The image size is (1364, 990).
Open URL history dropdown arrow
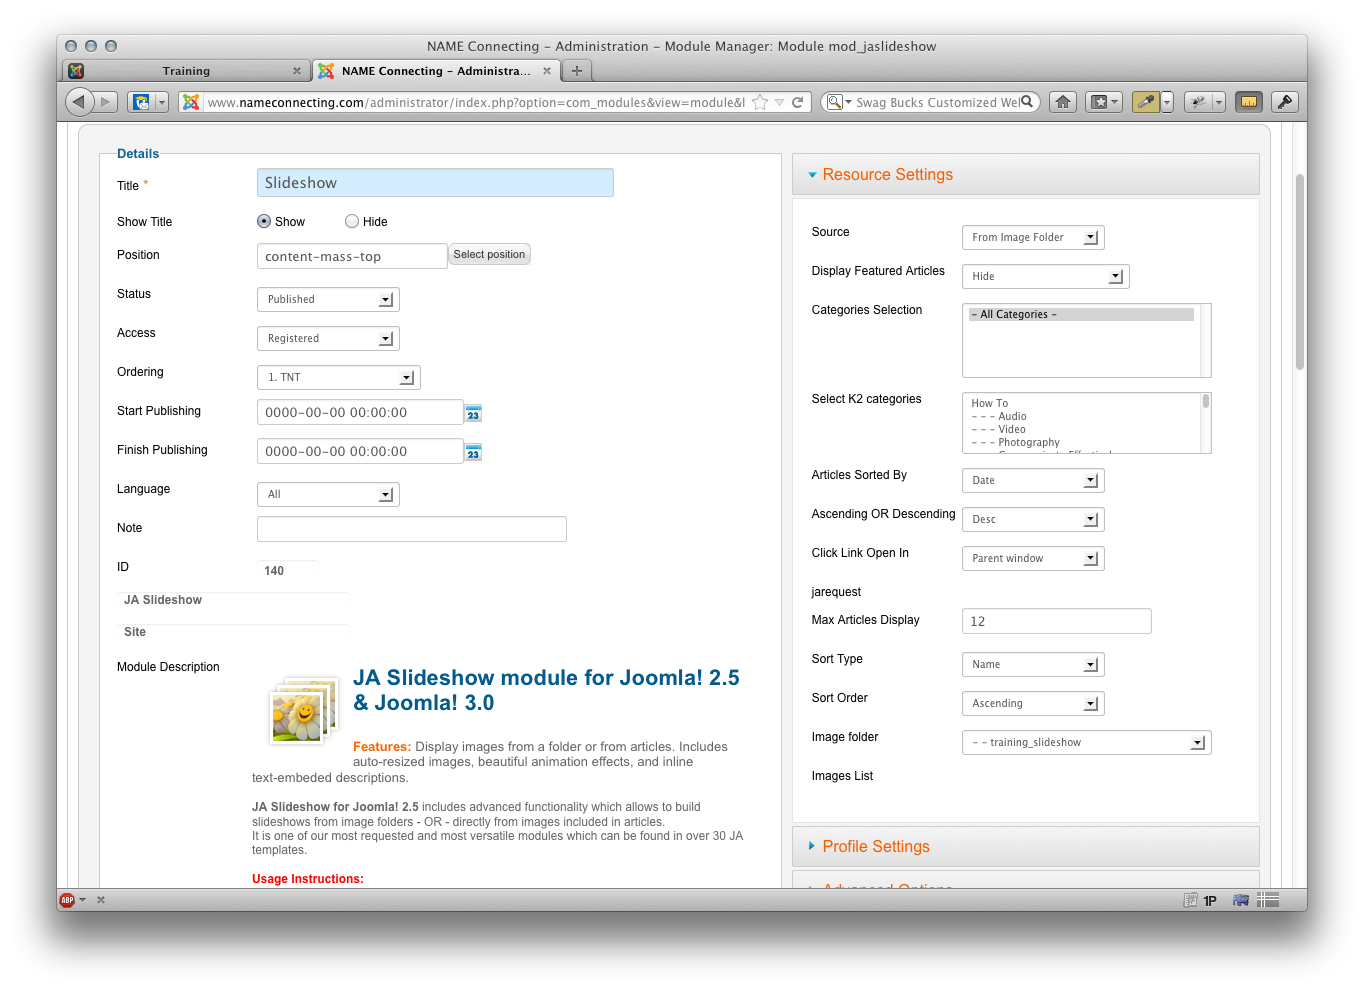[779, 102]
